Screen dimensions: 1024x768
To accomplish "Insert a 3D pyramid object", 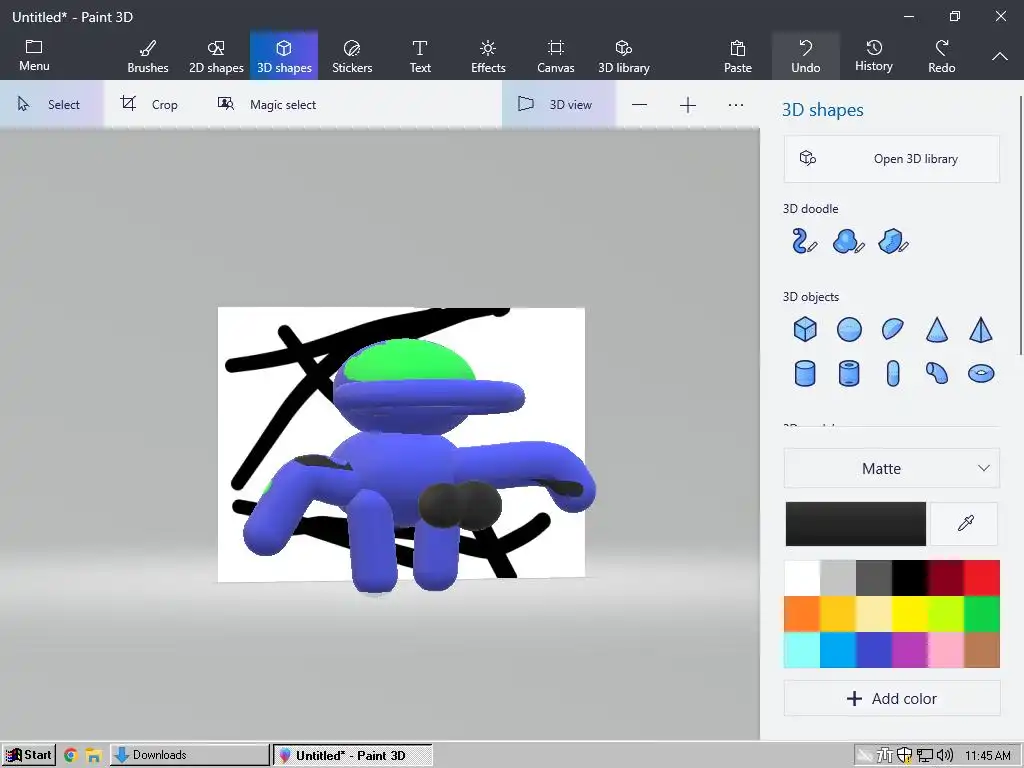I will click(x=981, y=329).
